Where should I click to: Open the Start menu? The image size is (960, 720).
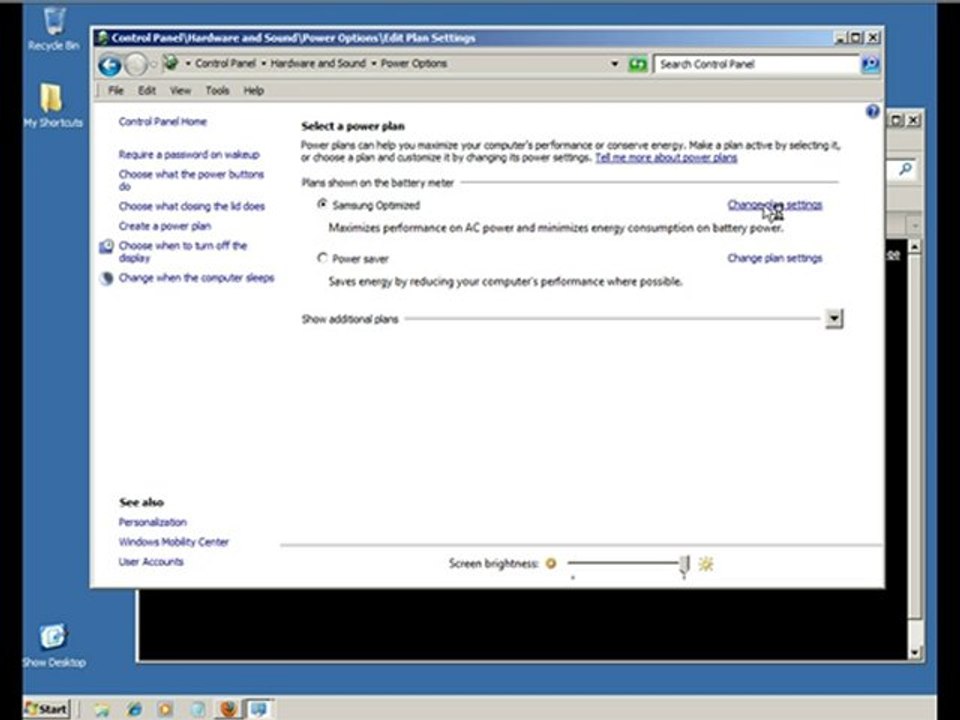pos(47,709)
